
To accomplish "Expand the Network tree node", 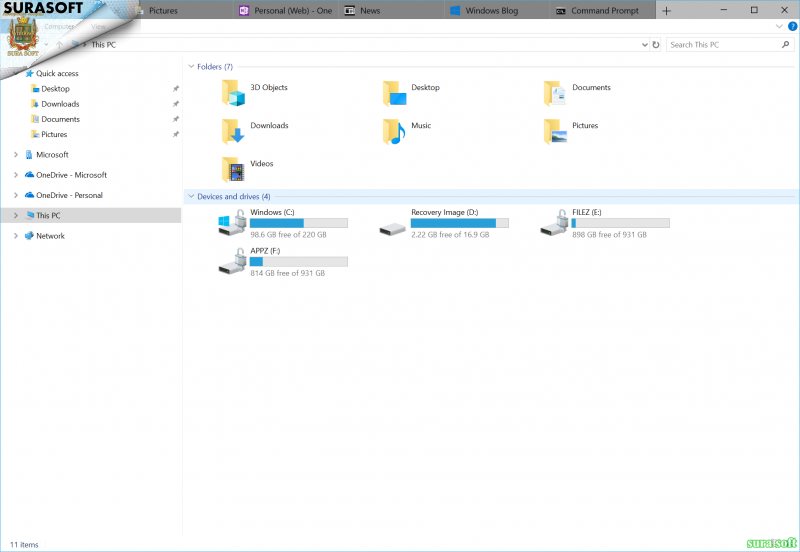I will [16, 236].
